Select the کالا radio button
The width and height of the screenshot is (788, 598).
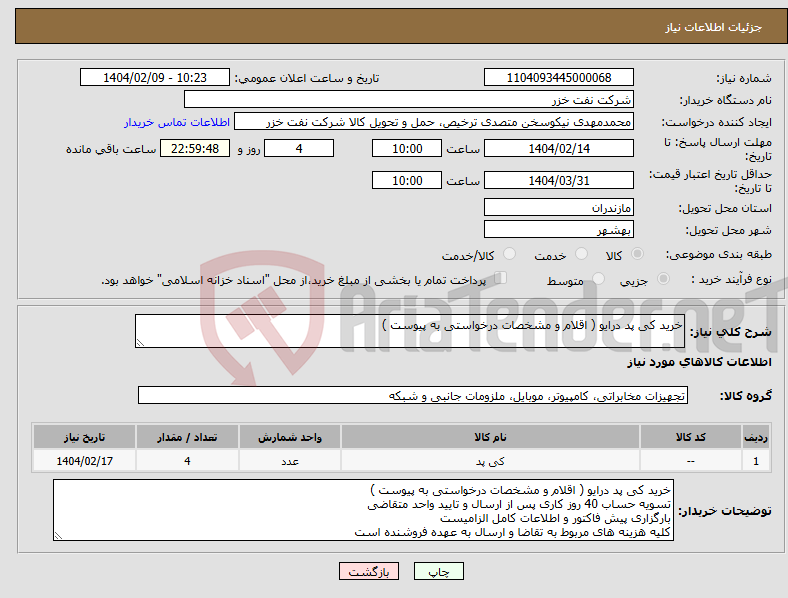coord(637,254)
